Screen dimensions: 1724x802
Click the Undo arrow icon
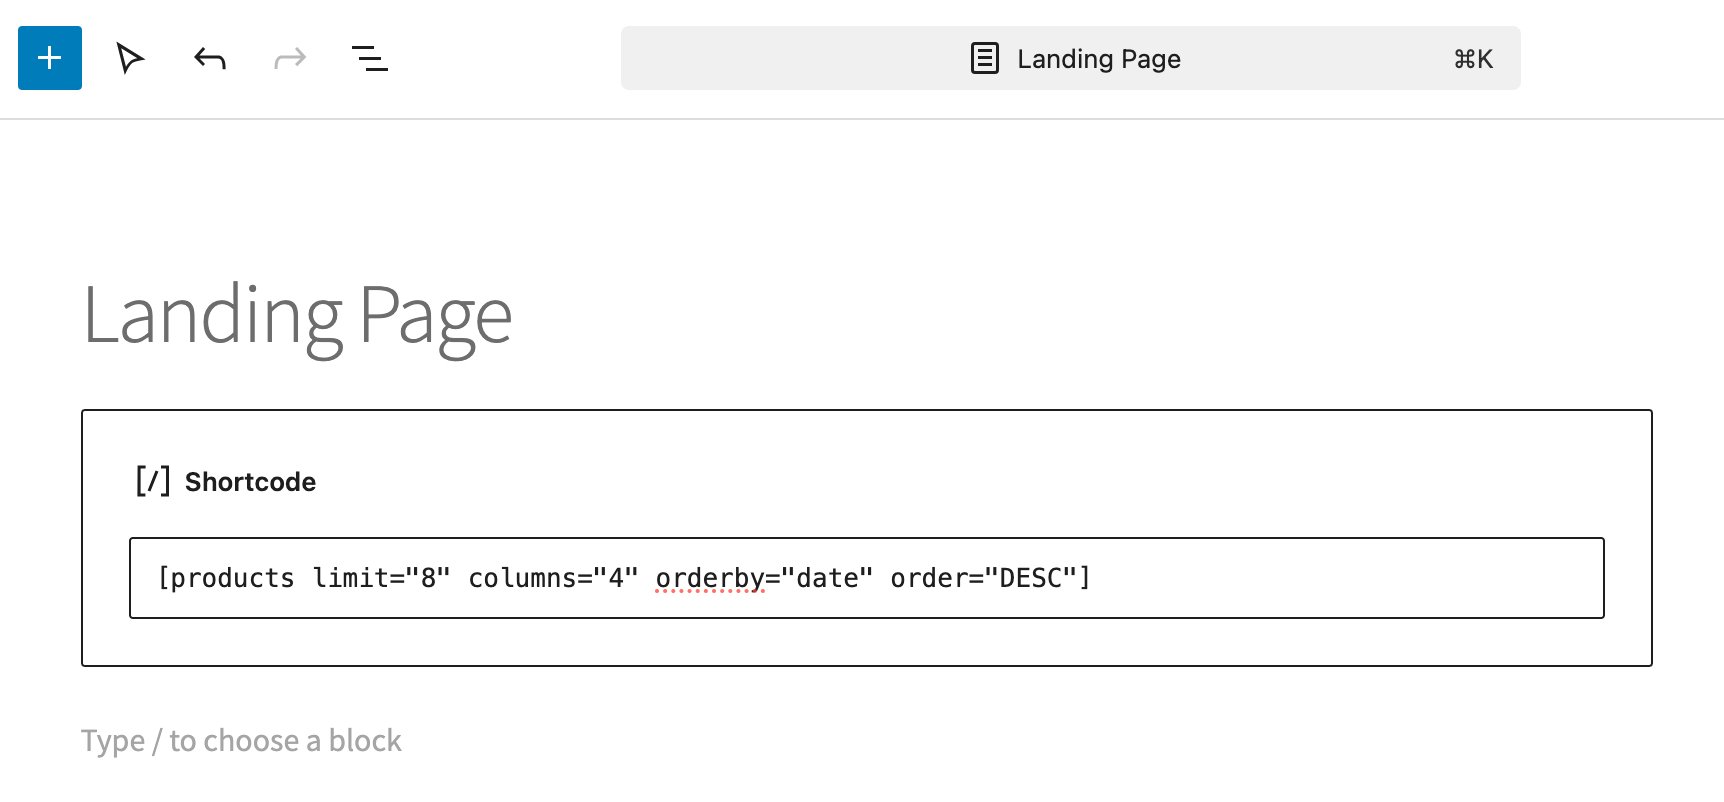click(x=209, y=58)
